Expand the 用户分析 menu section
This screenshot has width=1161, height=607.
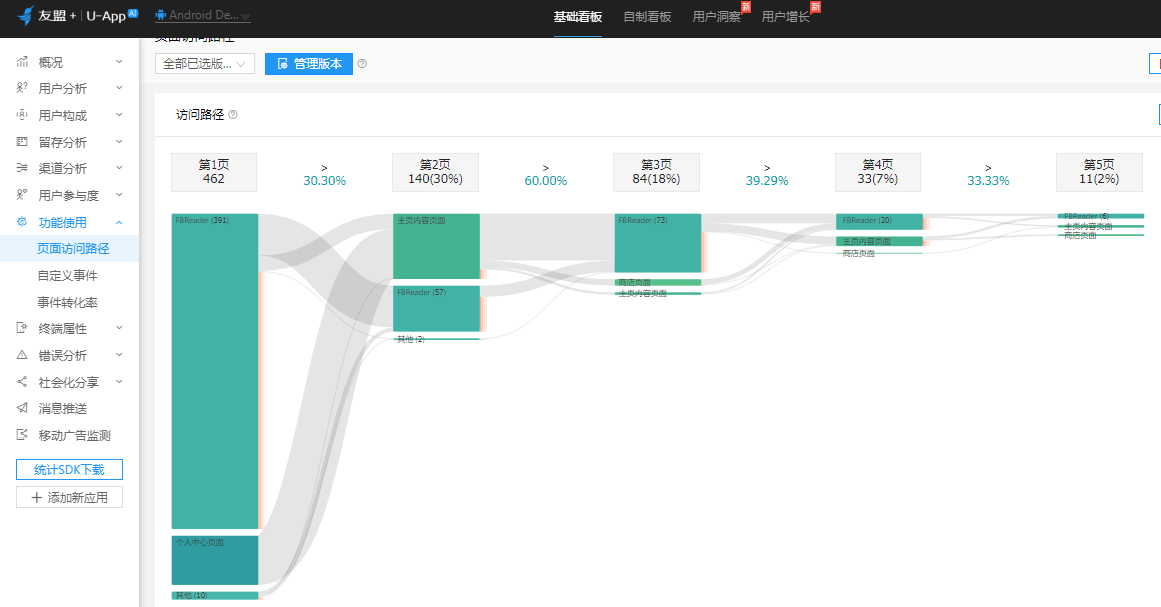[x=119, y=89]
